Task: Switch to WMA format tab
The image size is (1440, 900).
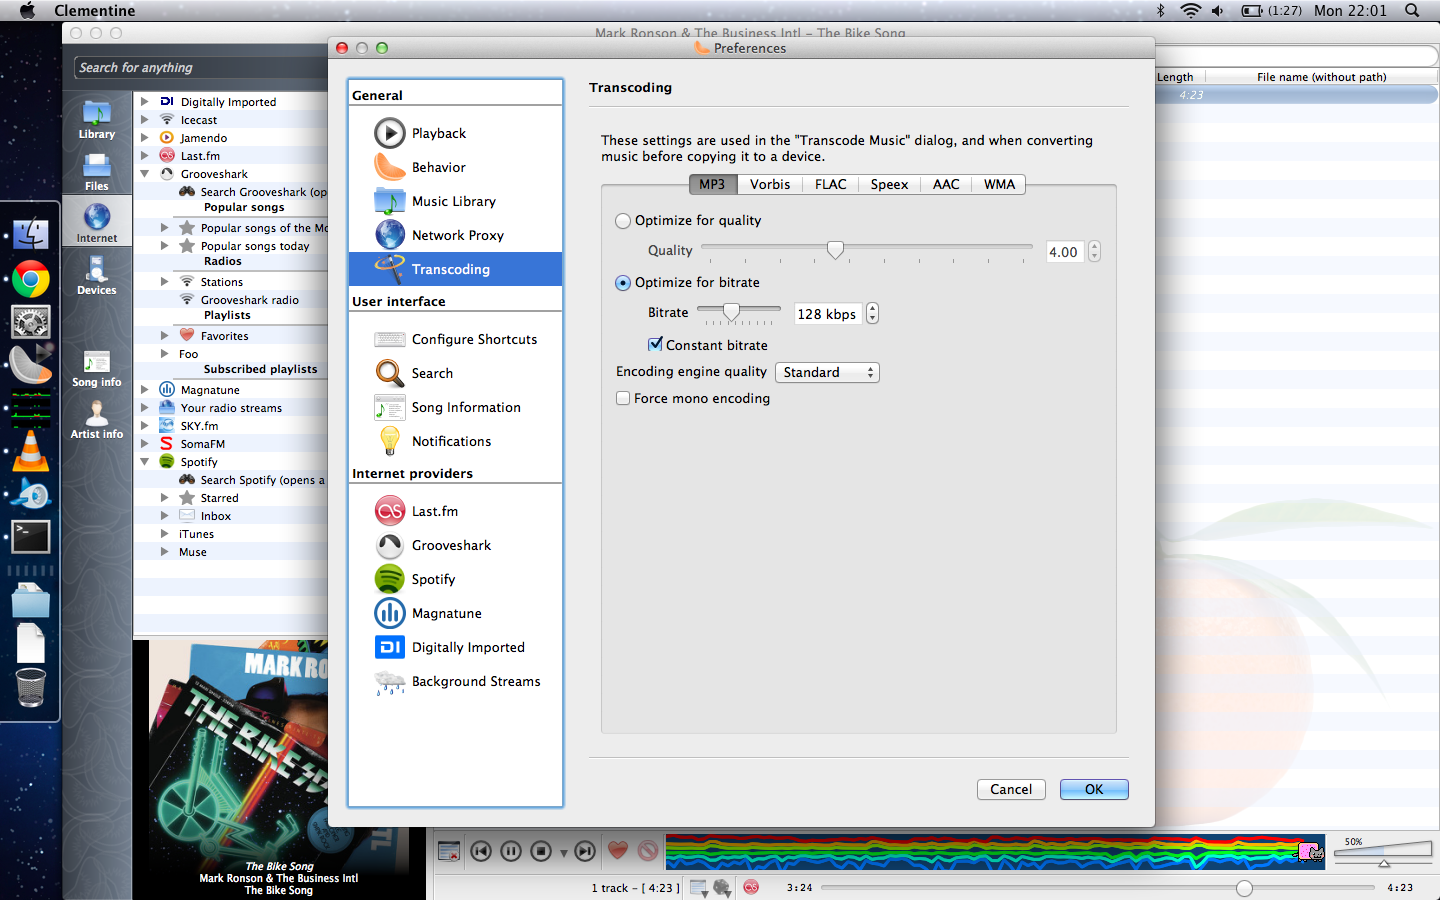Action: click(x=999, y=184)
